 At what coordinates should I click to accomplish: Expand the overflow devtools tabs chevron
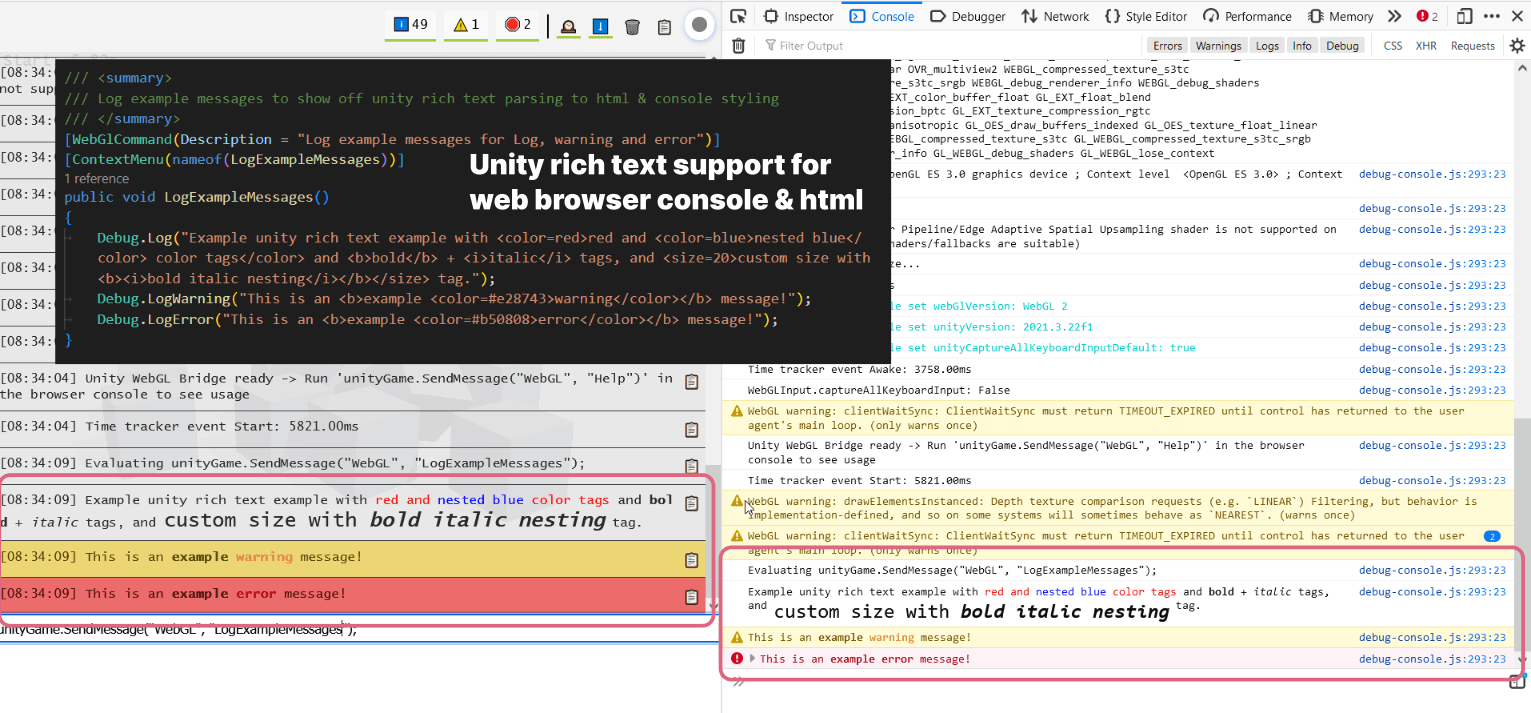pyautogui.click(x=1394, y=16)
